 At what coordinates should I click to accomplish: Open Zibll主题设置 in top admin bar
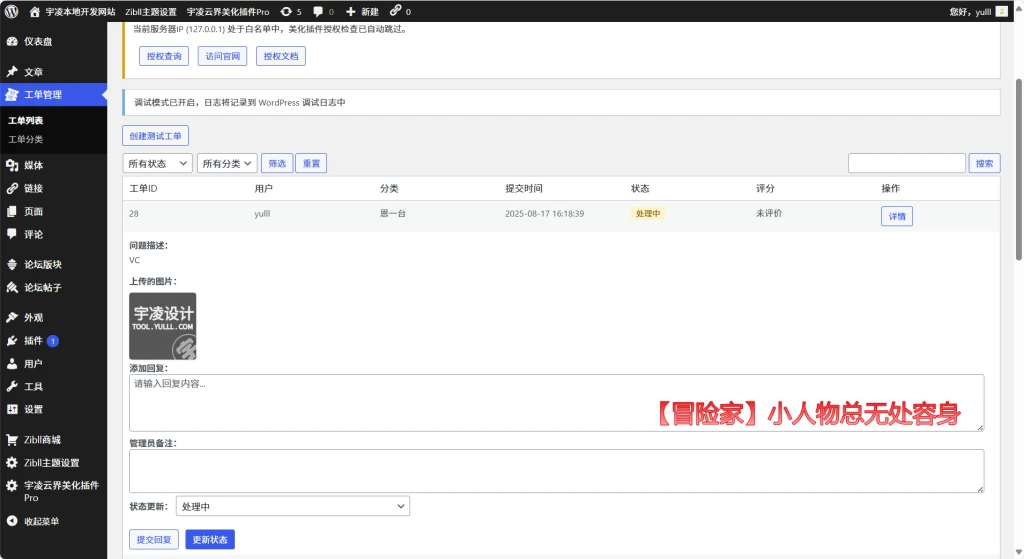tap(151, 12)
